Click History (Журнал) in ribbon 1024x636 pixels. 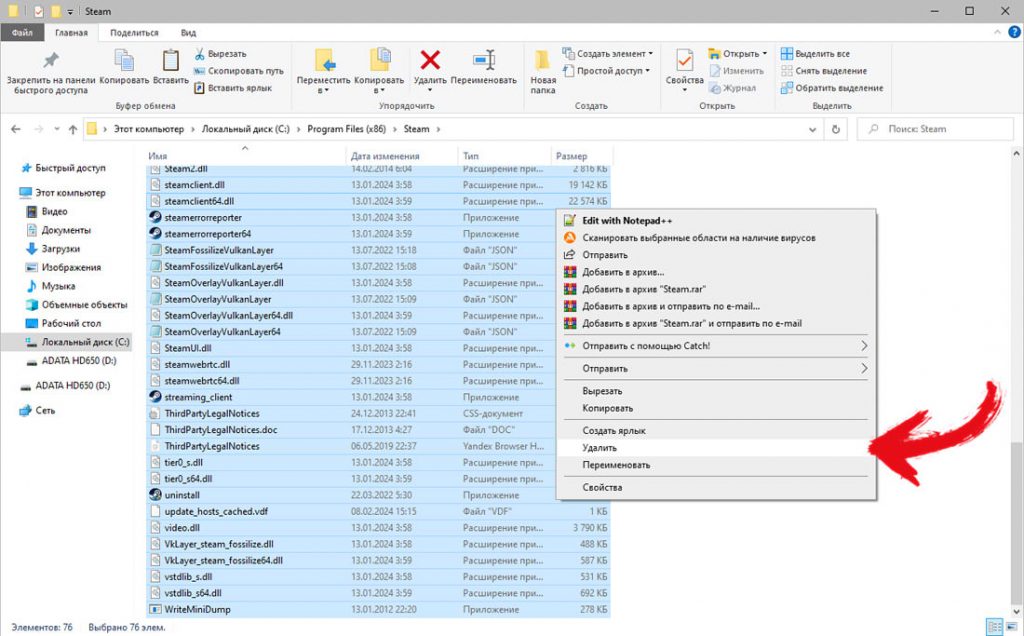[x=732, y=88]
